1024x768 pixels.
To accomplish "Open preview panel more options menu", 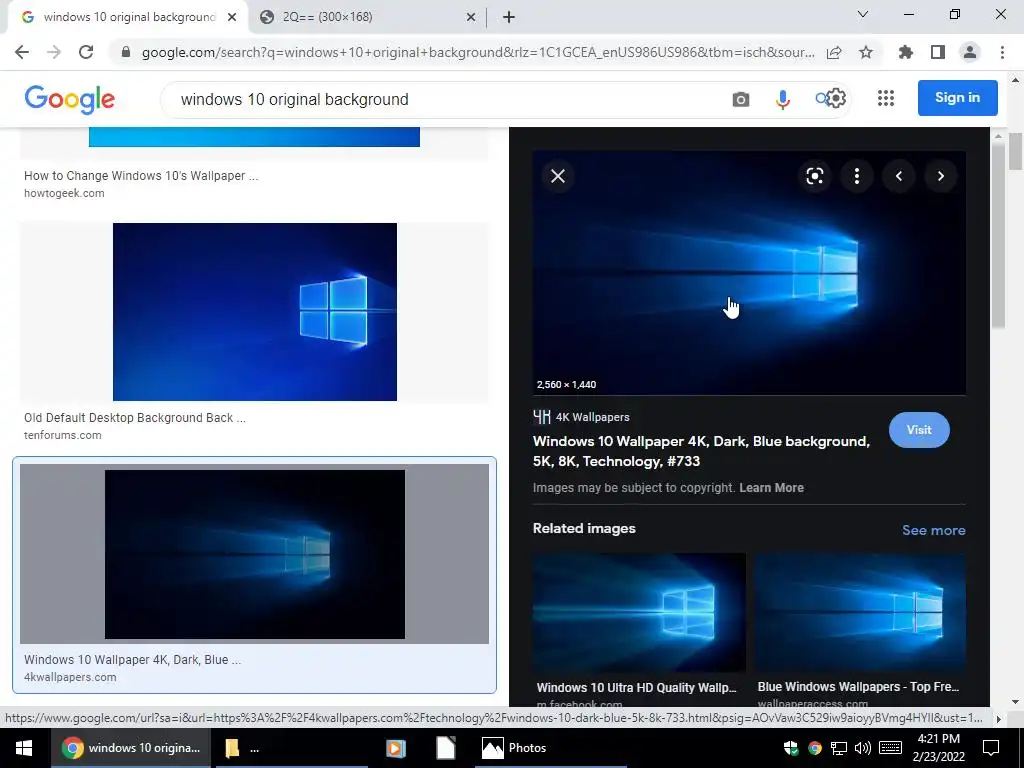I will [x=857, y=176].
